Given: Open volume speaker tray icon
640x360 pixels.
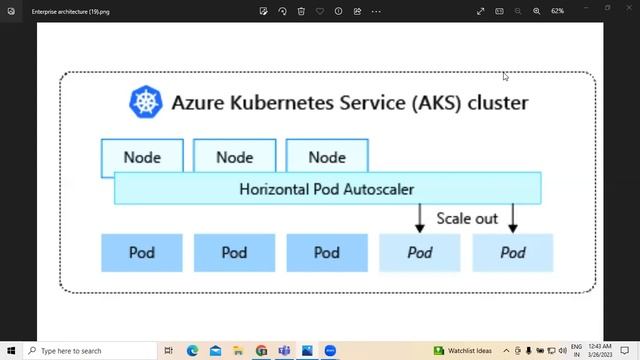Looking at the screenshot, I should coord(563,351).
